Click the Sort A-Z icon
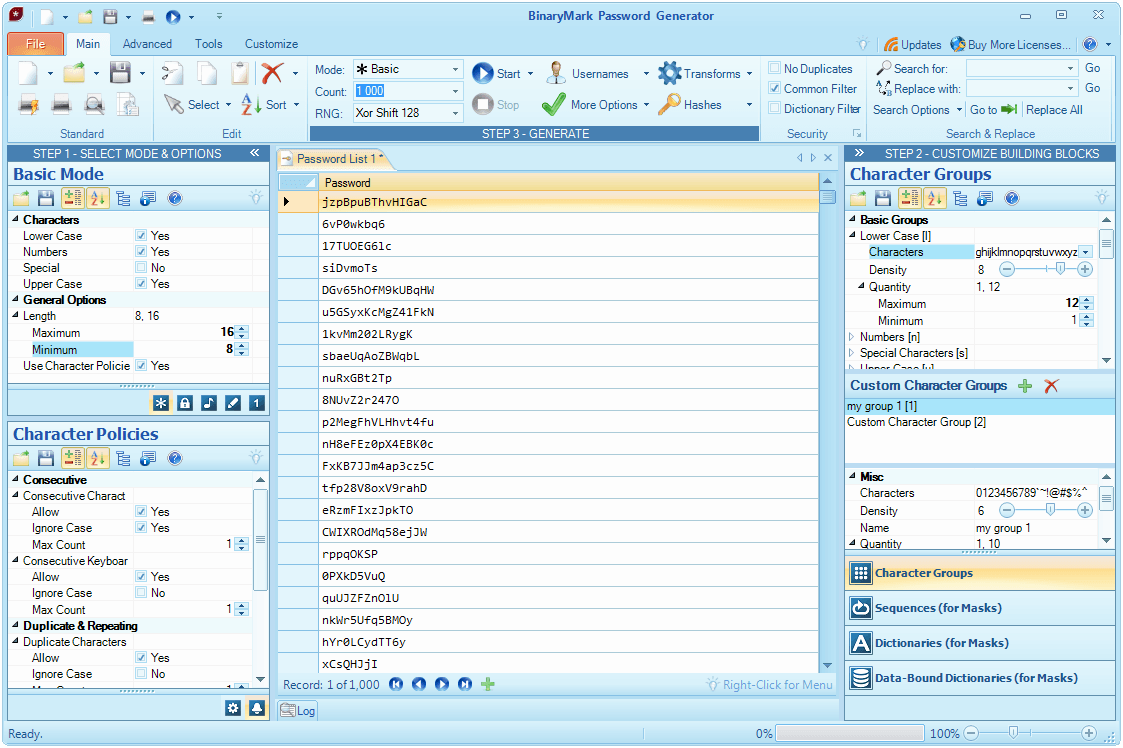 [x=251, y=105]
